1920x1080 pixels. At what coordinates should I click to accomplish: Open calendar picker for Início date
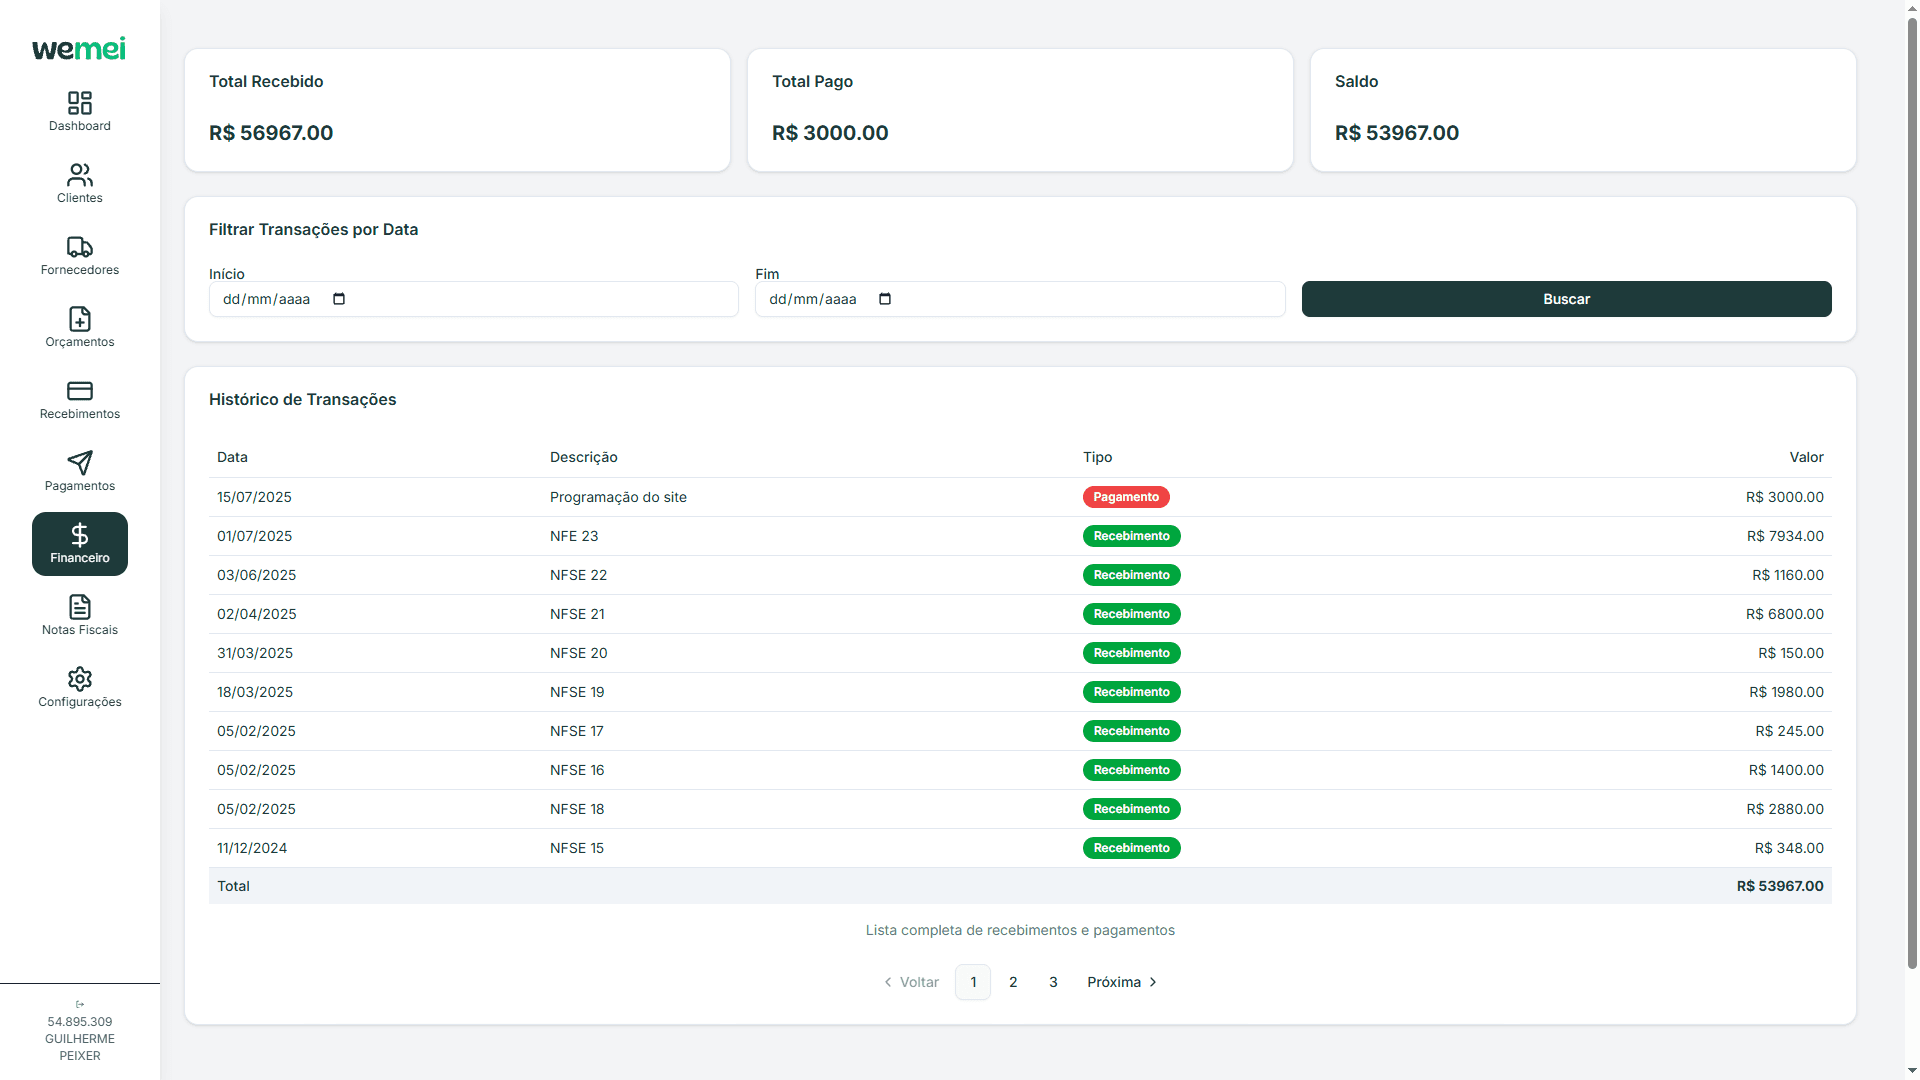(339, 299)
